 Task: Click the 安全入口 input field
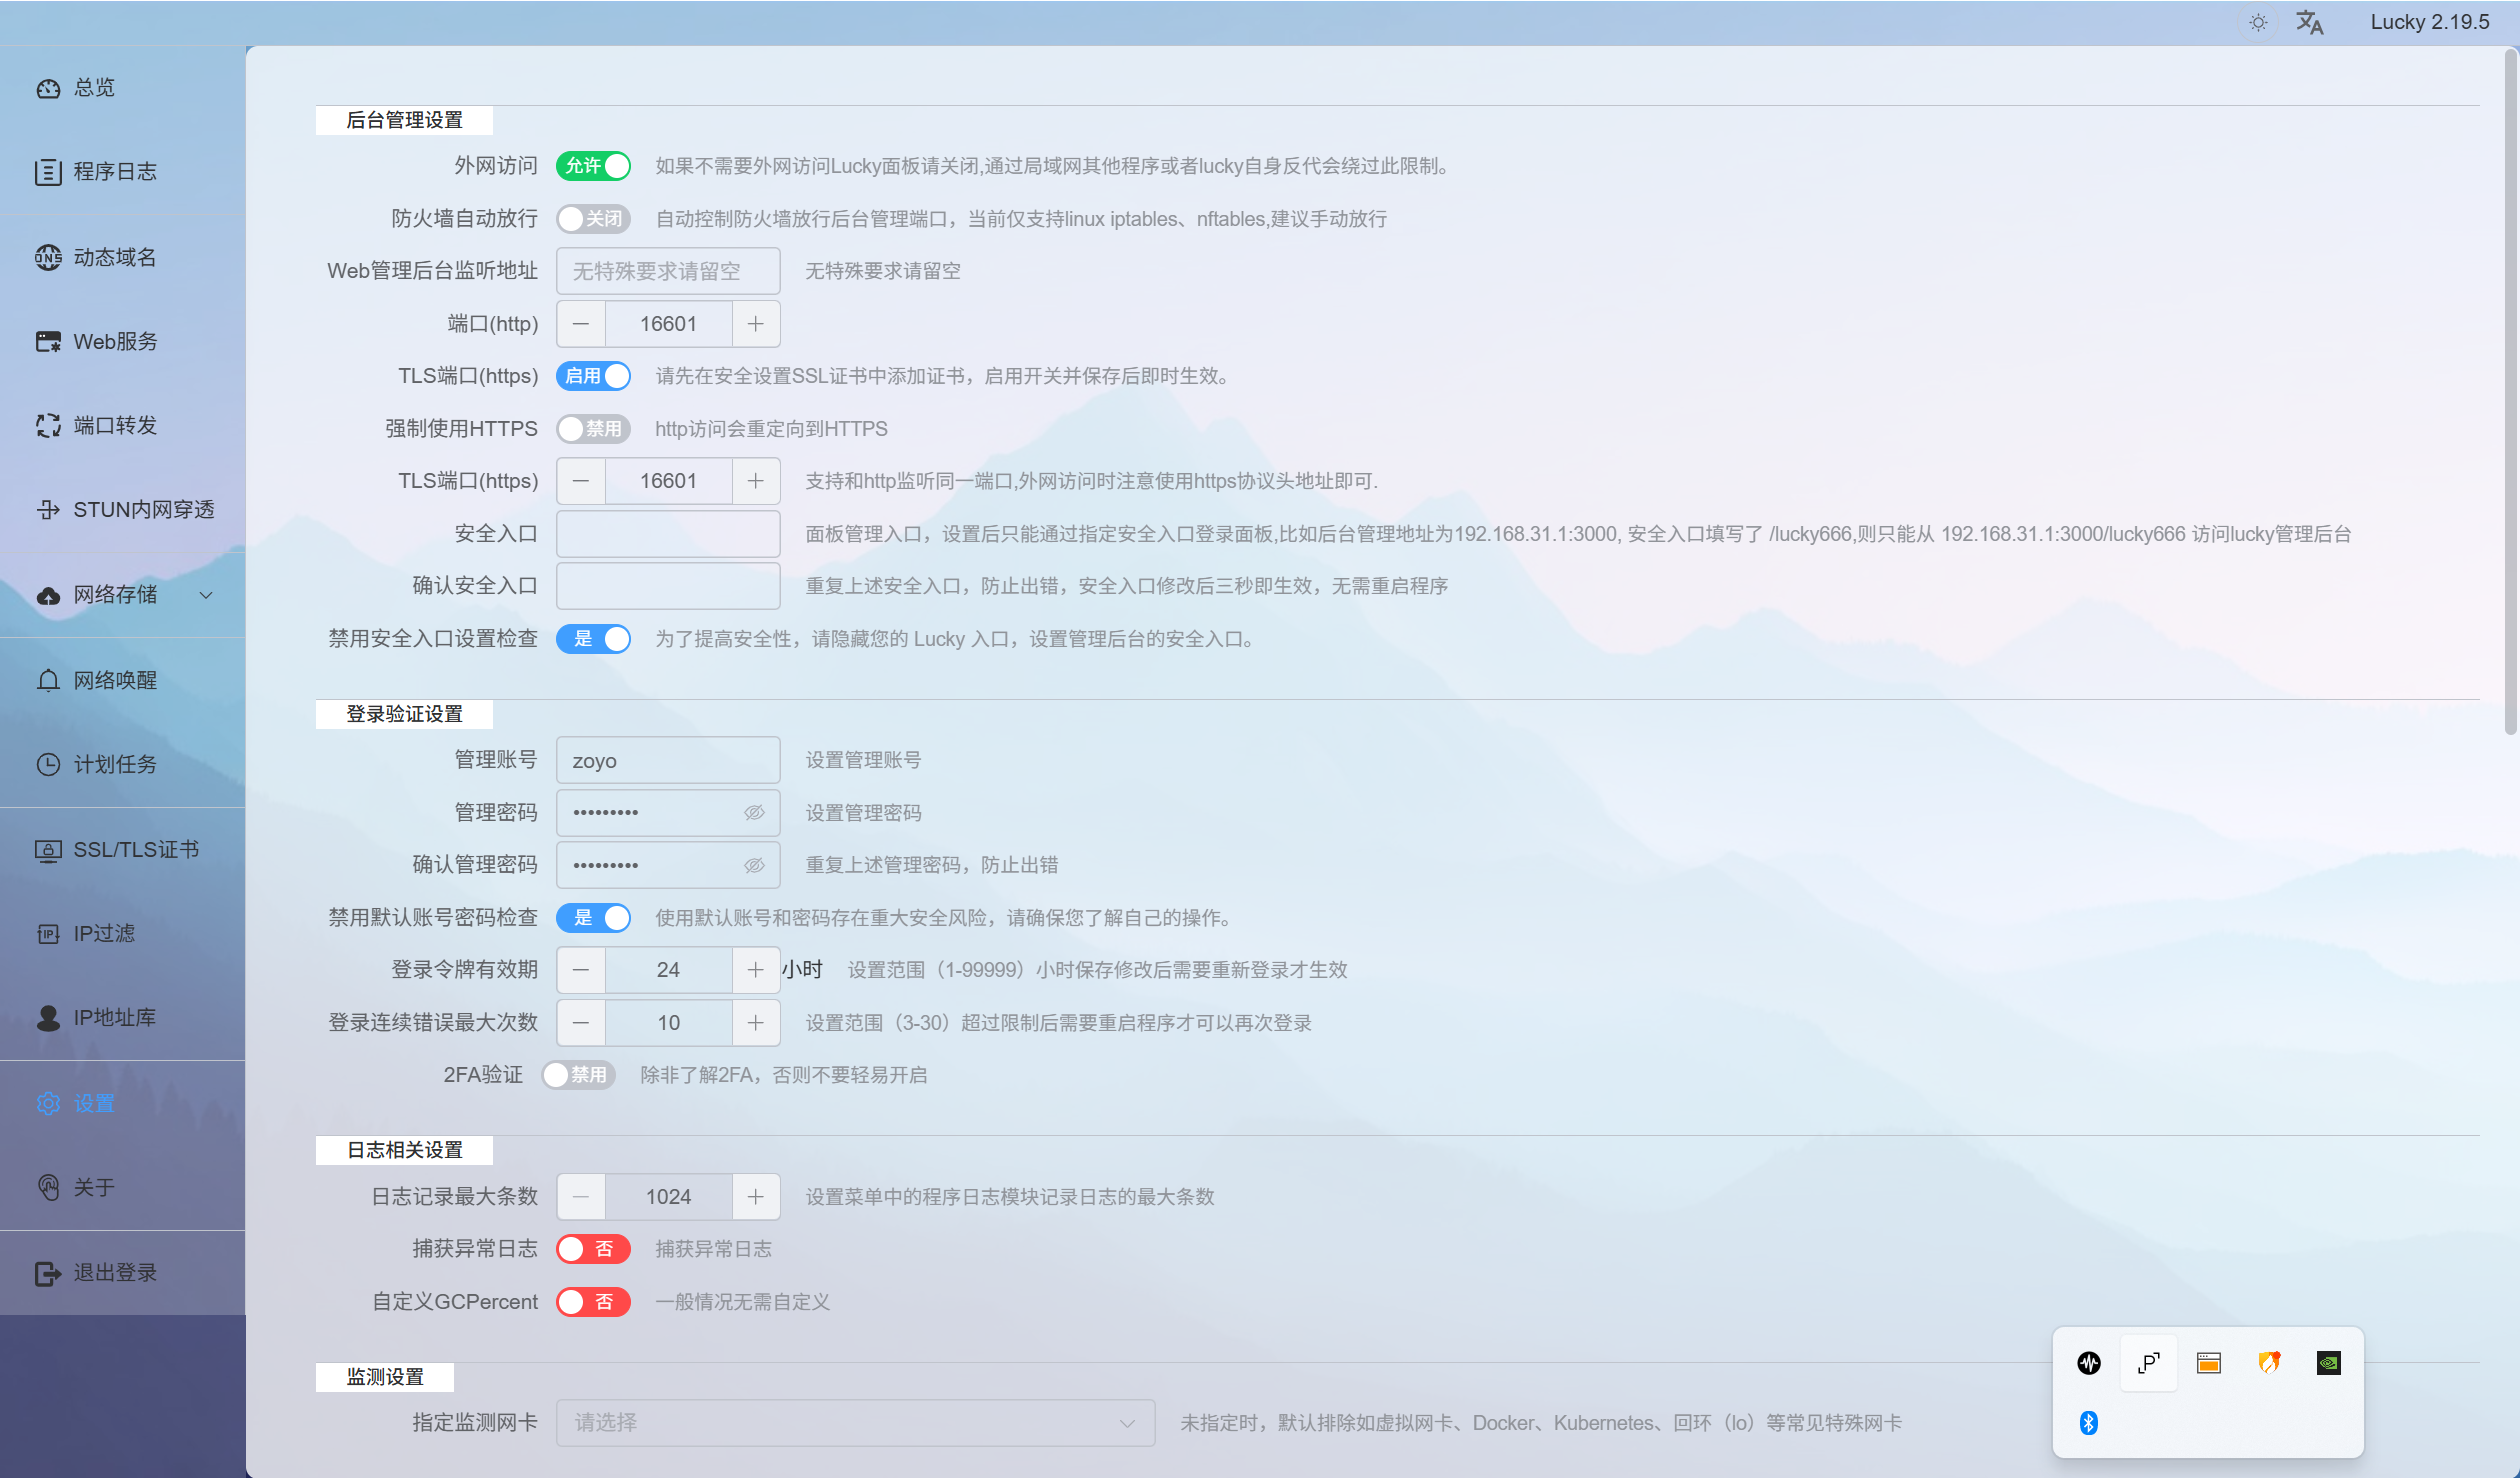pyautogui.click(x=668, y=534)
